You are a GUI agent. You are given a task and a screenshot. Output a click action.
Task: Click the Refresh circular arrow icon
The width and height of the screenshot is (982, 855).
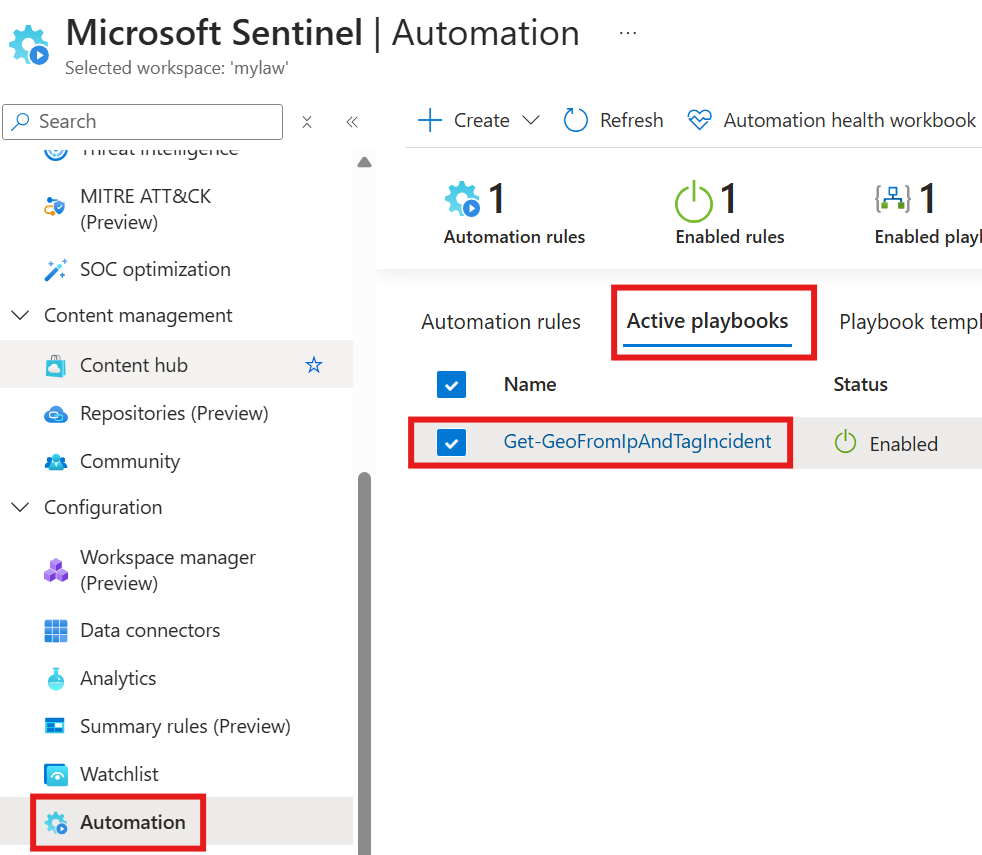pos(575,120)
